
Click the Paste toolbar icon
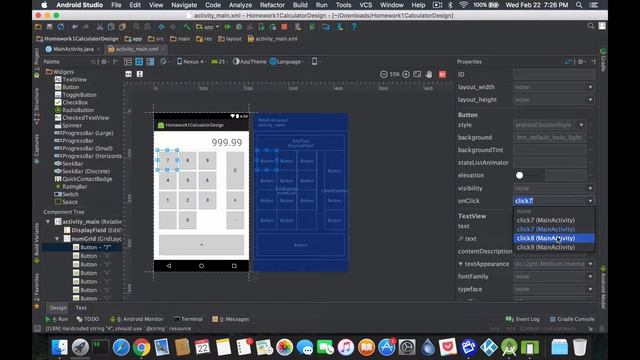(122, 27)
